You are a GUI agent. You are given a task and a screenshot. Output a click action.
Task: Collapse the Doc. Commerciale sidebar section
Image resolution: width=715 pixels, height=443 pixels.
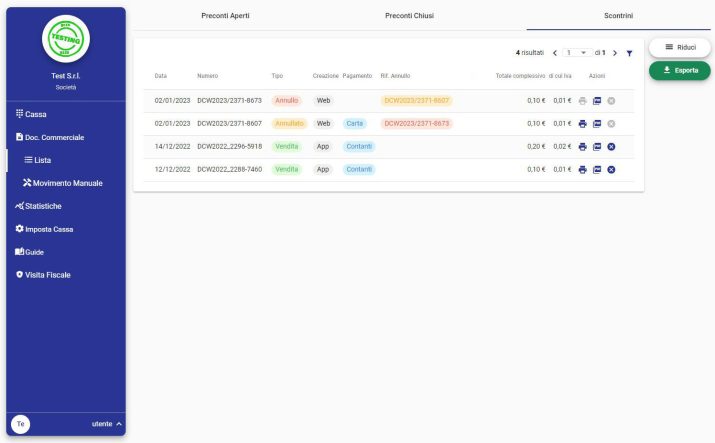coord(55,137)
